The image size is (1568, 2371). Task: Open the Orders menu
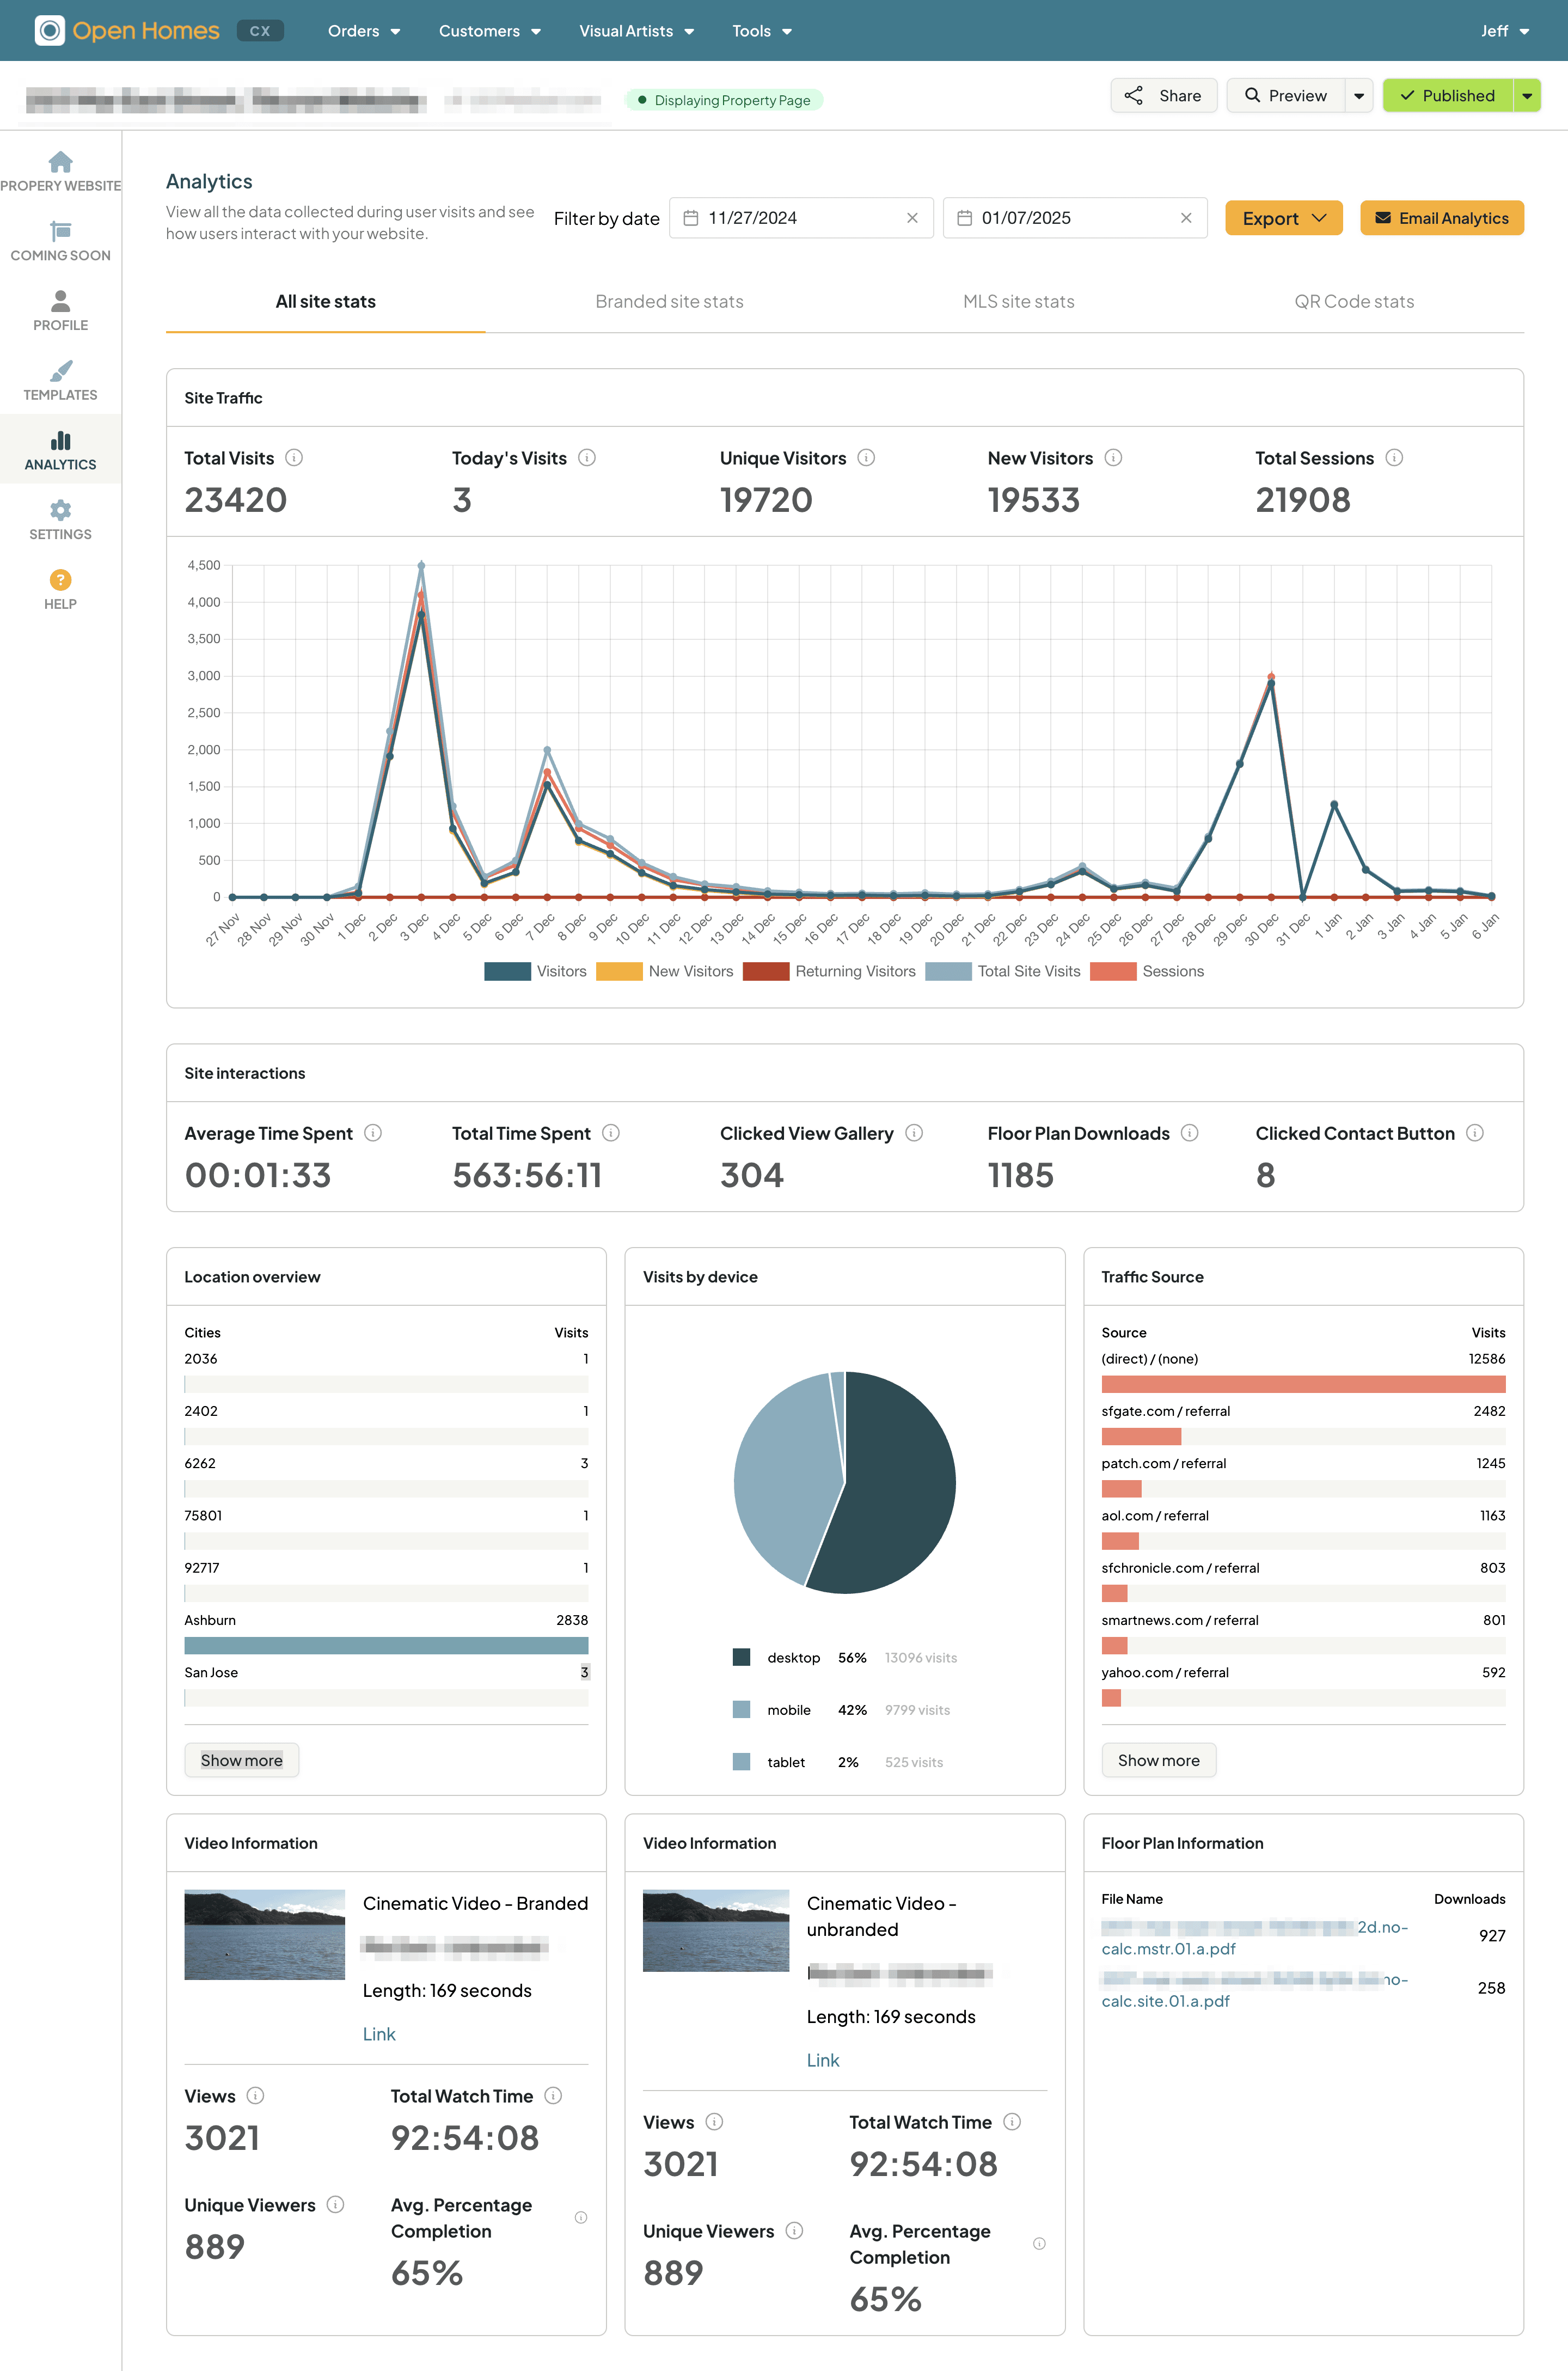click(364, 31)
